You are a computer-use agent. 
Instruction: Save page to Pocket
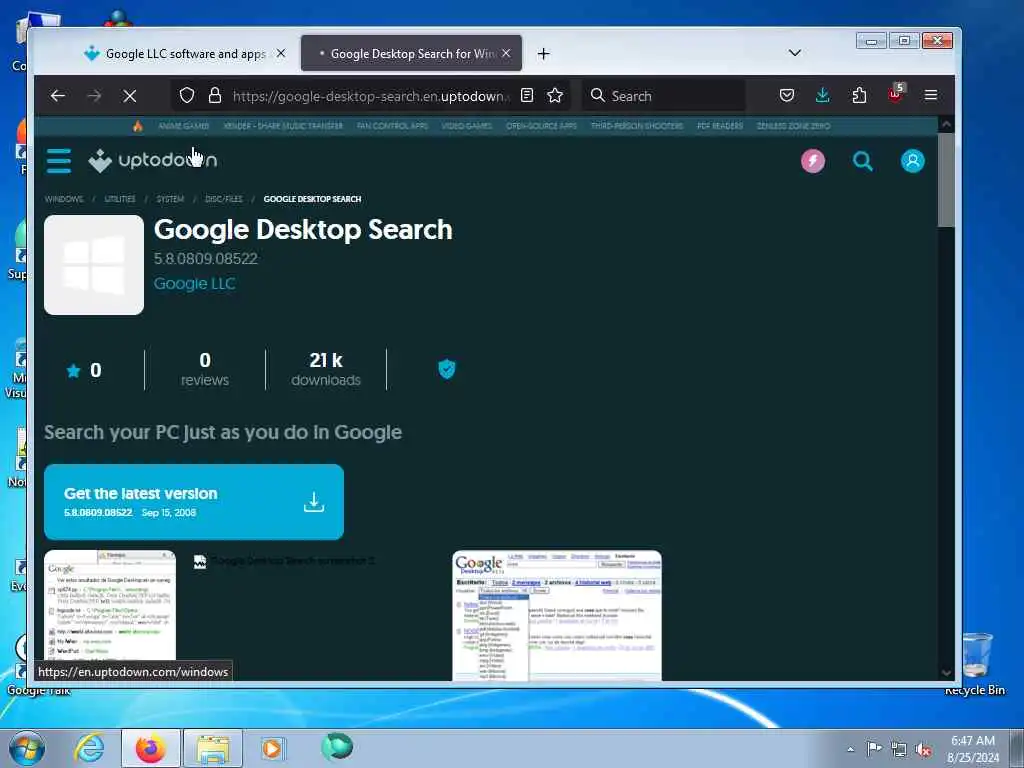(x=787, y=95)
